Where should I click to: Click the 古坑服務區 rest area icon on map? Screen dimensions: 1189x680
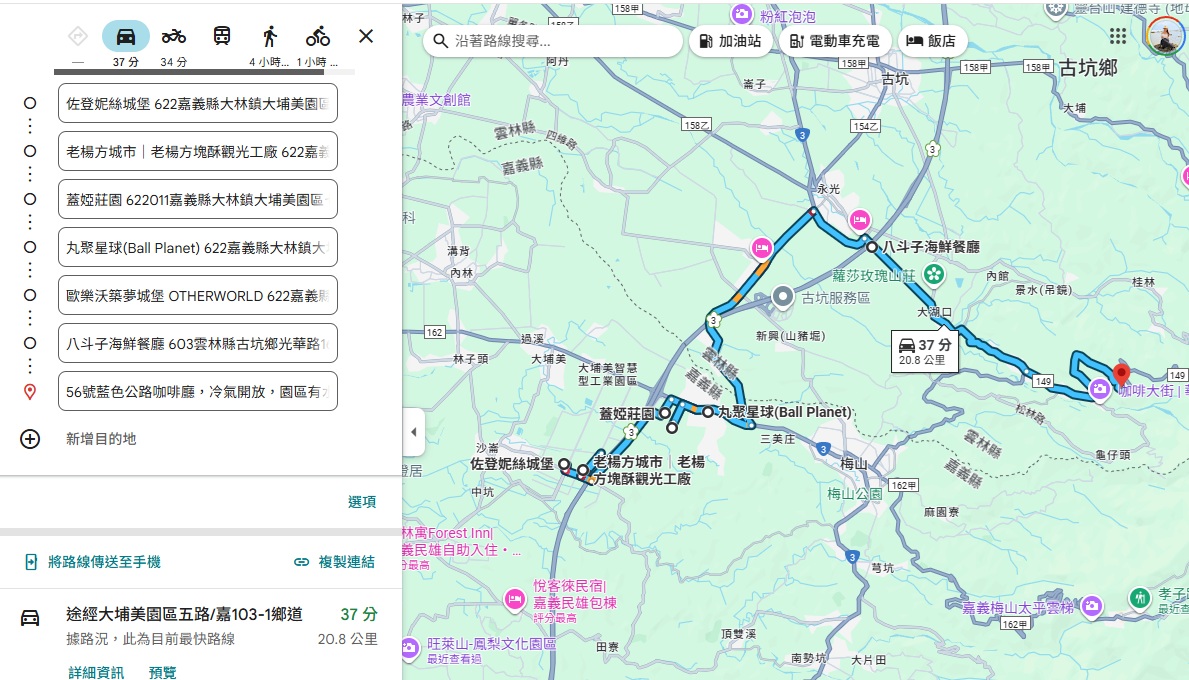pos(784,296)
